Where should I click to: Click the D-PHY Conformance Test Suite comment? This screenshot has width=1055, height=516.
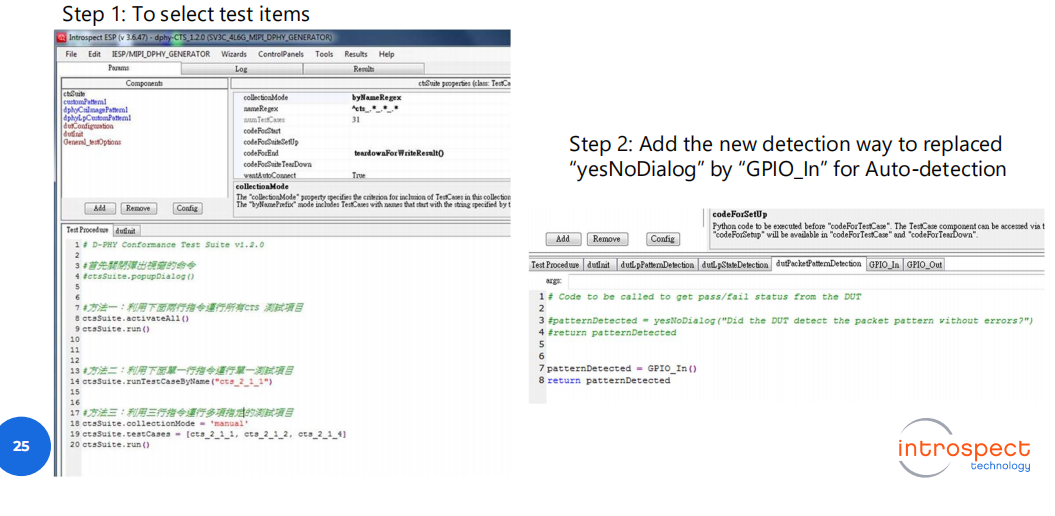[x=174, y=244]
